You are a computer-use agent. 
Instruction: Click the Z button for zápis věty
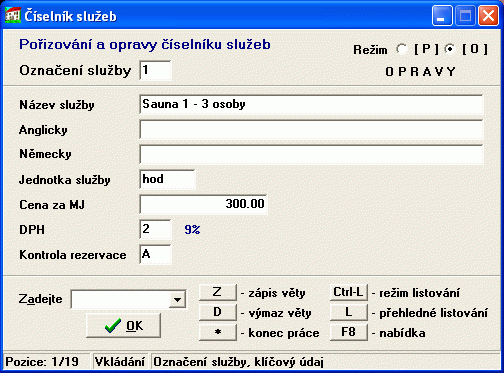tap(218, 292)
